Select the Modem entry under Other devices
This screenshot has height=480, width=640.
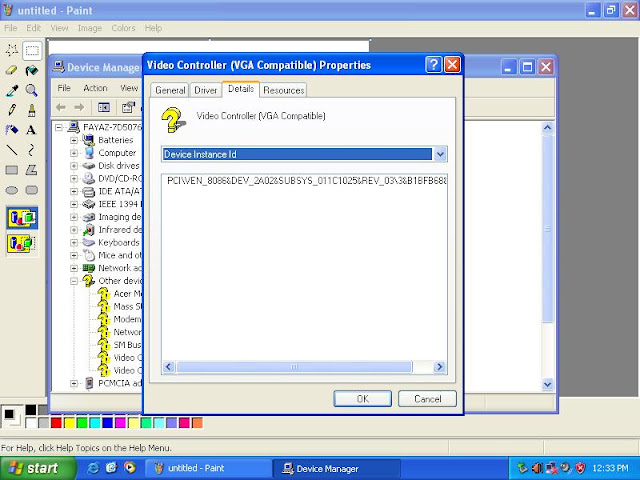pyautogui.click(x=127, y=319)
